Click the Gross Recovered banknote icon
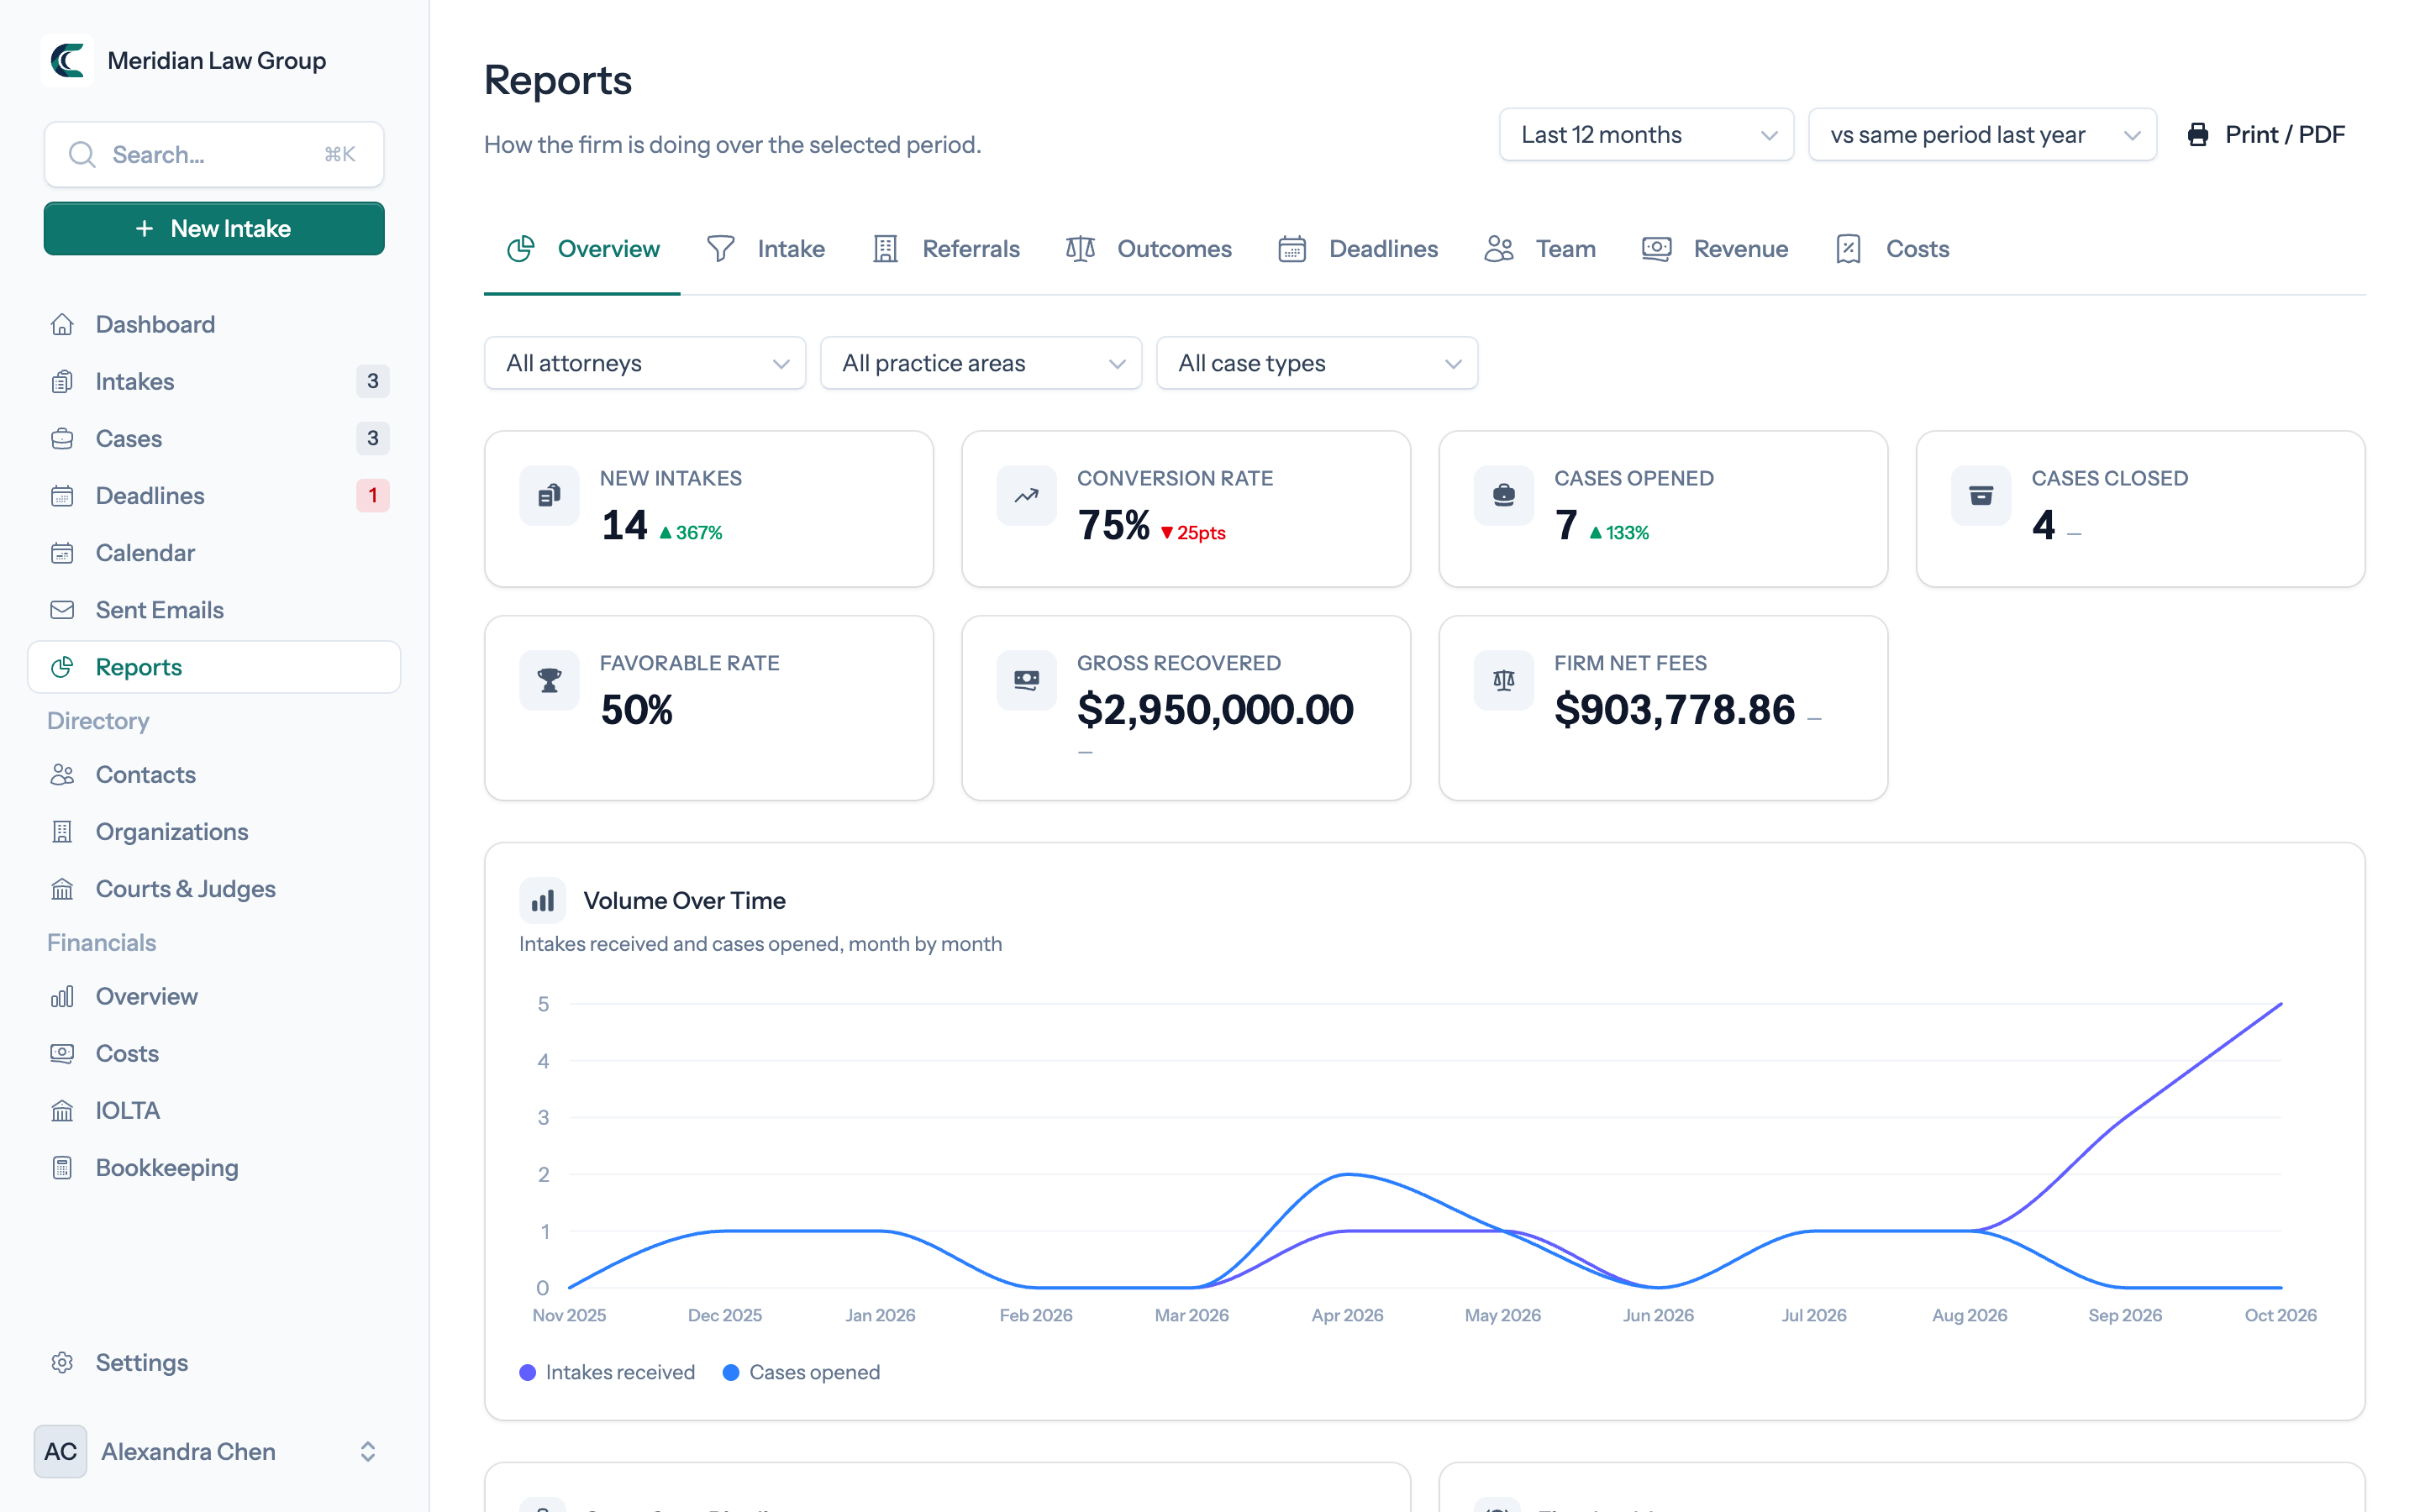Viewport: 2420px width, 1512px height. [1026, 680]
